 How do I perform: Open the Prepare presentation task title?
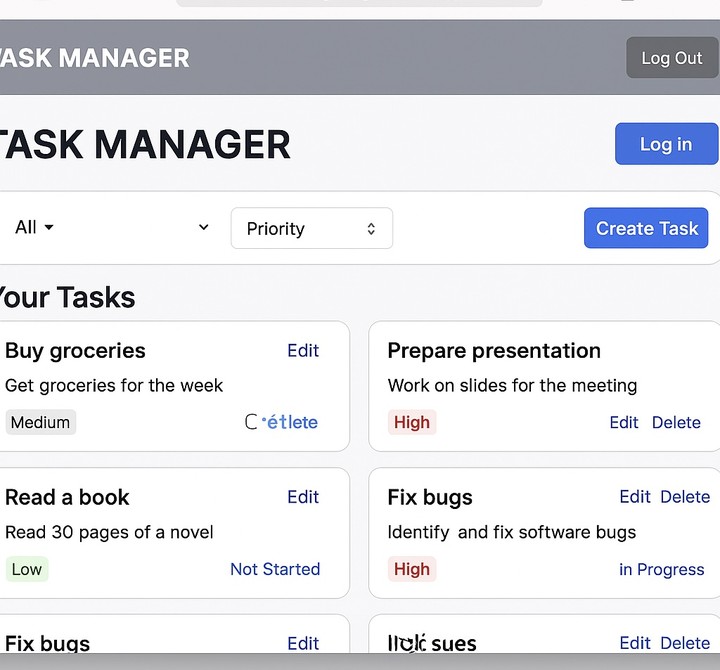pos(493,351)
